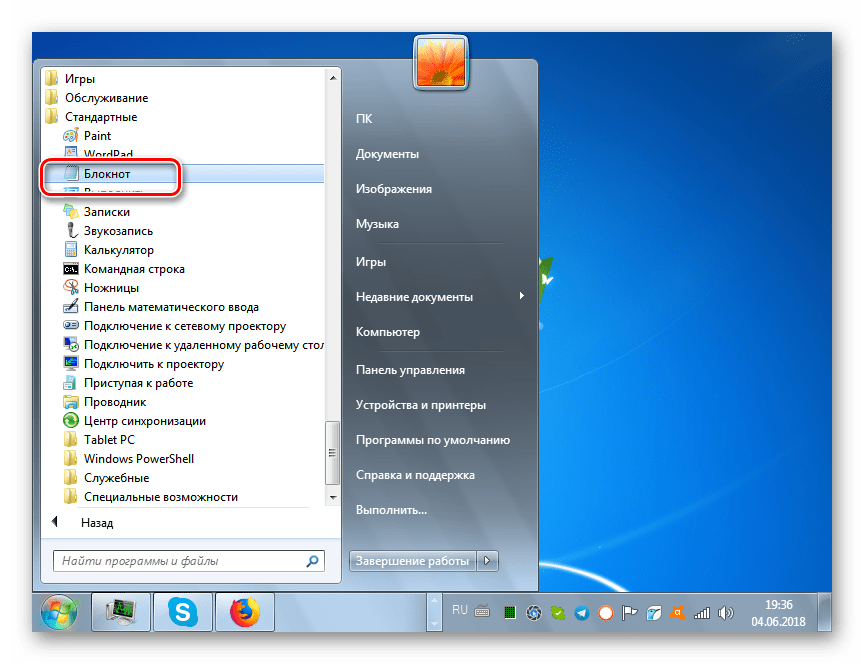
Task: Open Программы по умолчанию
Action: (433, 440)
